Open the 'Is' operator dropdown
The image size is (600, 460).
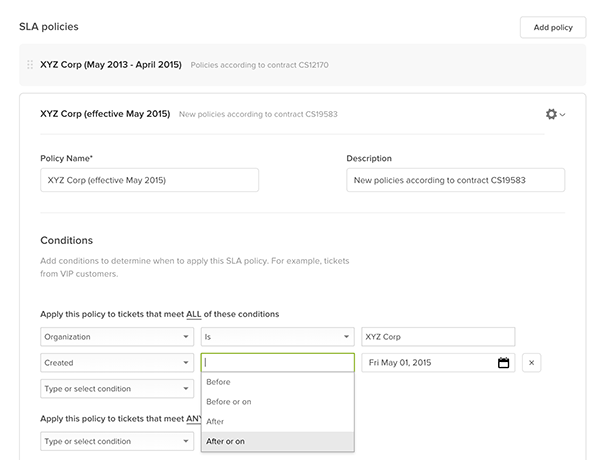coord(277,337)
